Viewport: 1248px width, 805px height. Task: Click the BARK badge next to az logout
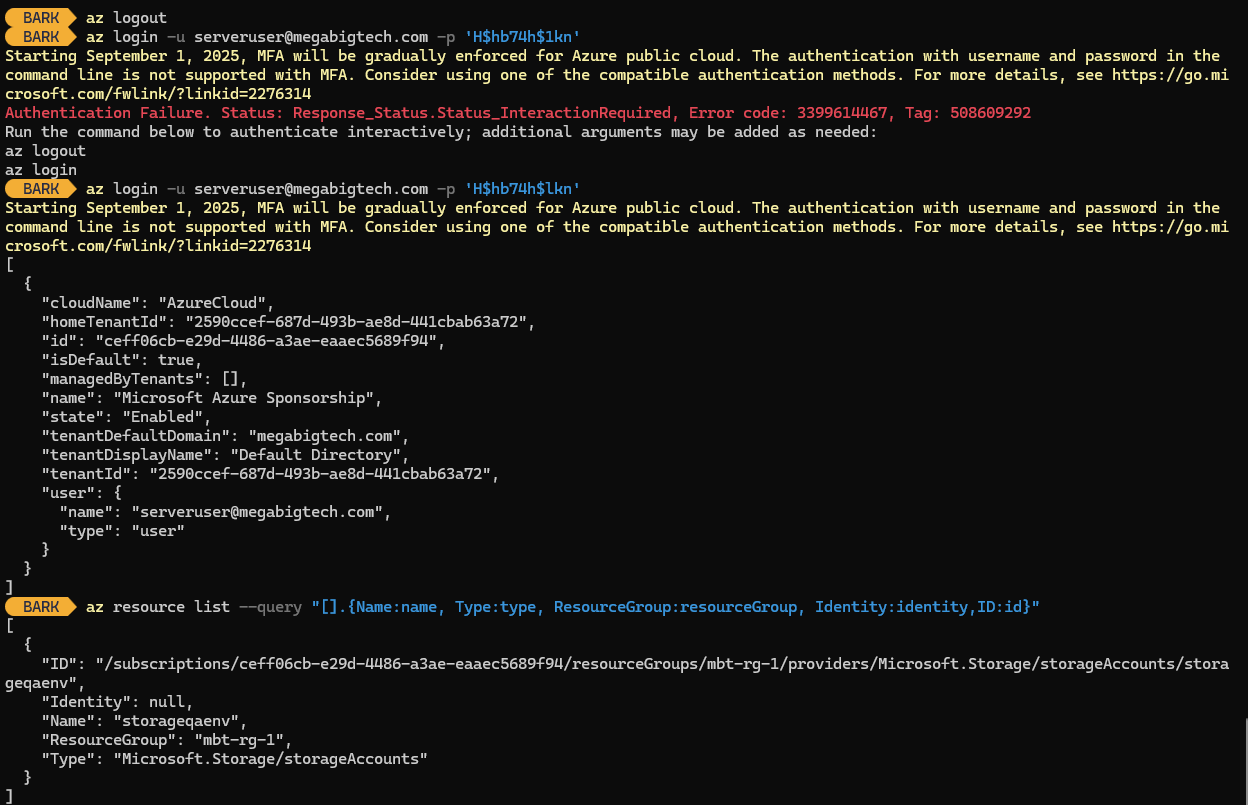point(40,17)
